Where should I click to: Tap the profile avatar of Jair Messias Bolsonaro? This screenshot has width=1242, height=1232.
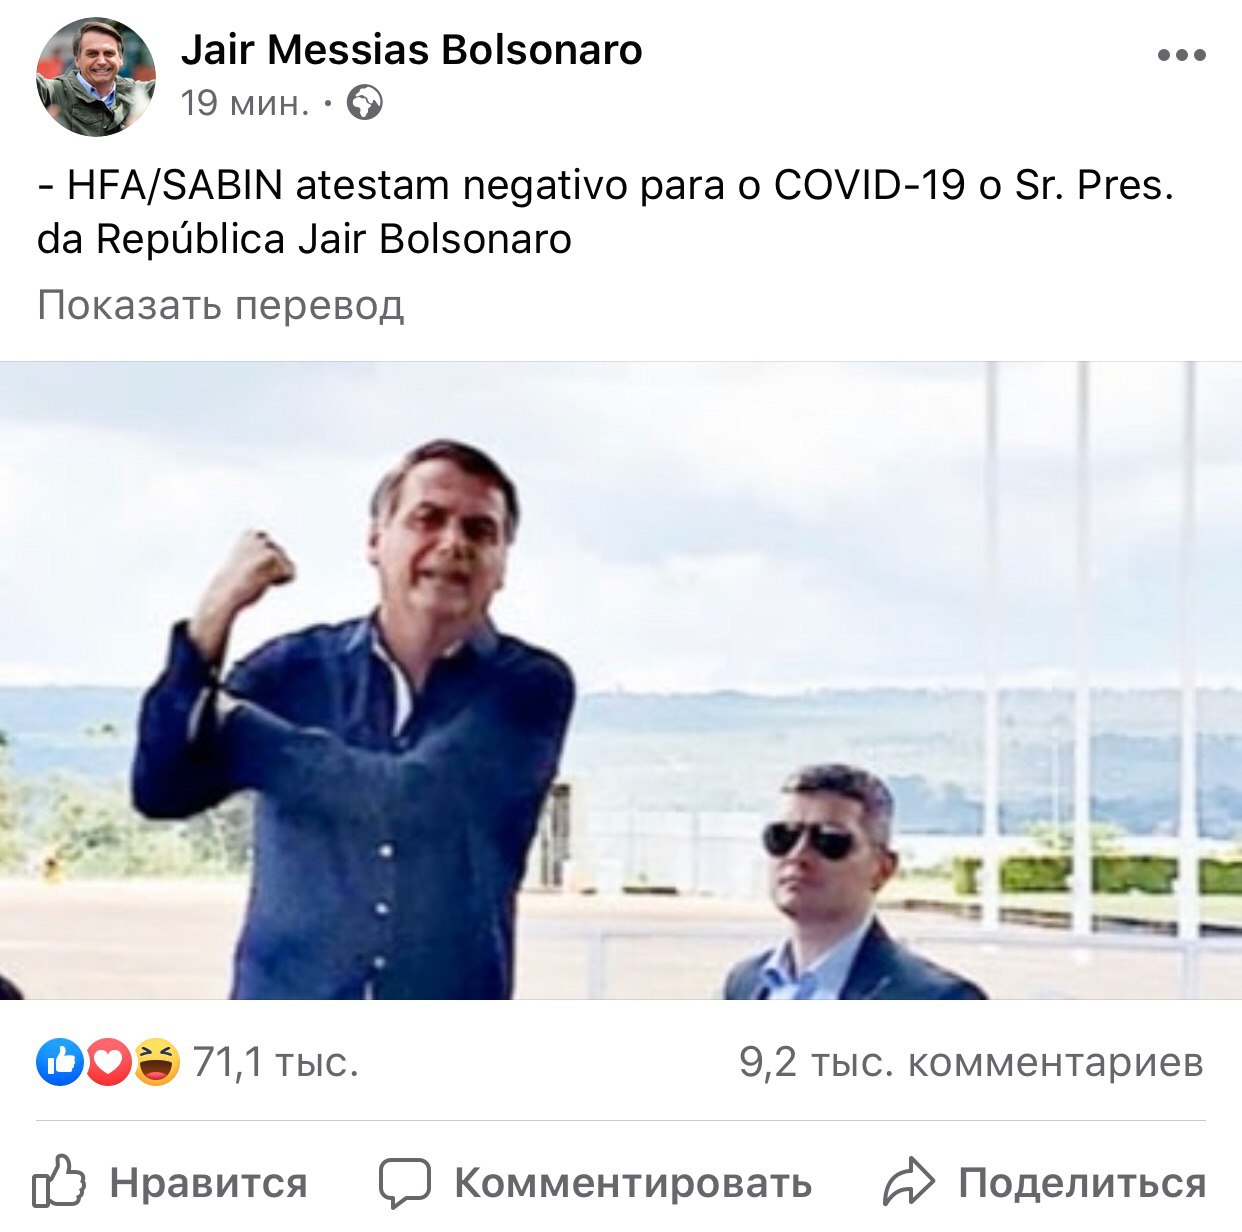[96, 76]
